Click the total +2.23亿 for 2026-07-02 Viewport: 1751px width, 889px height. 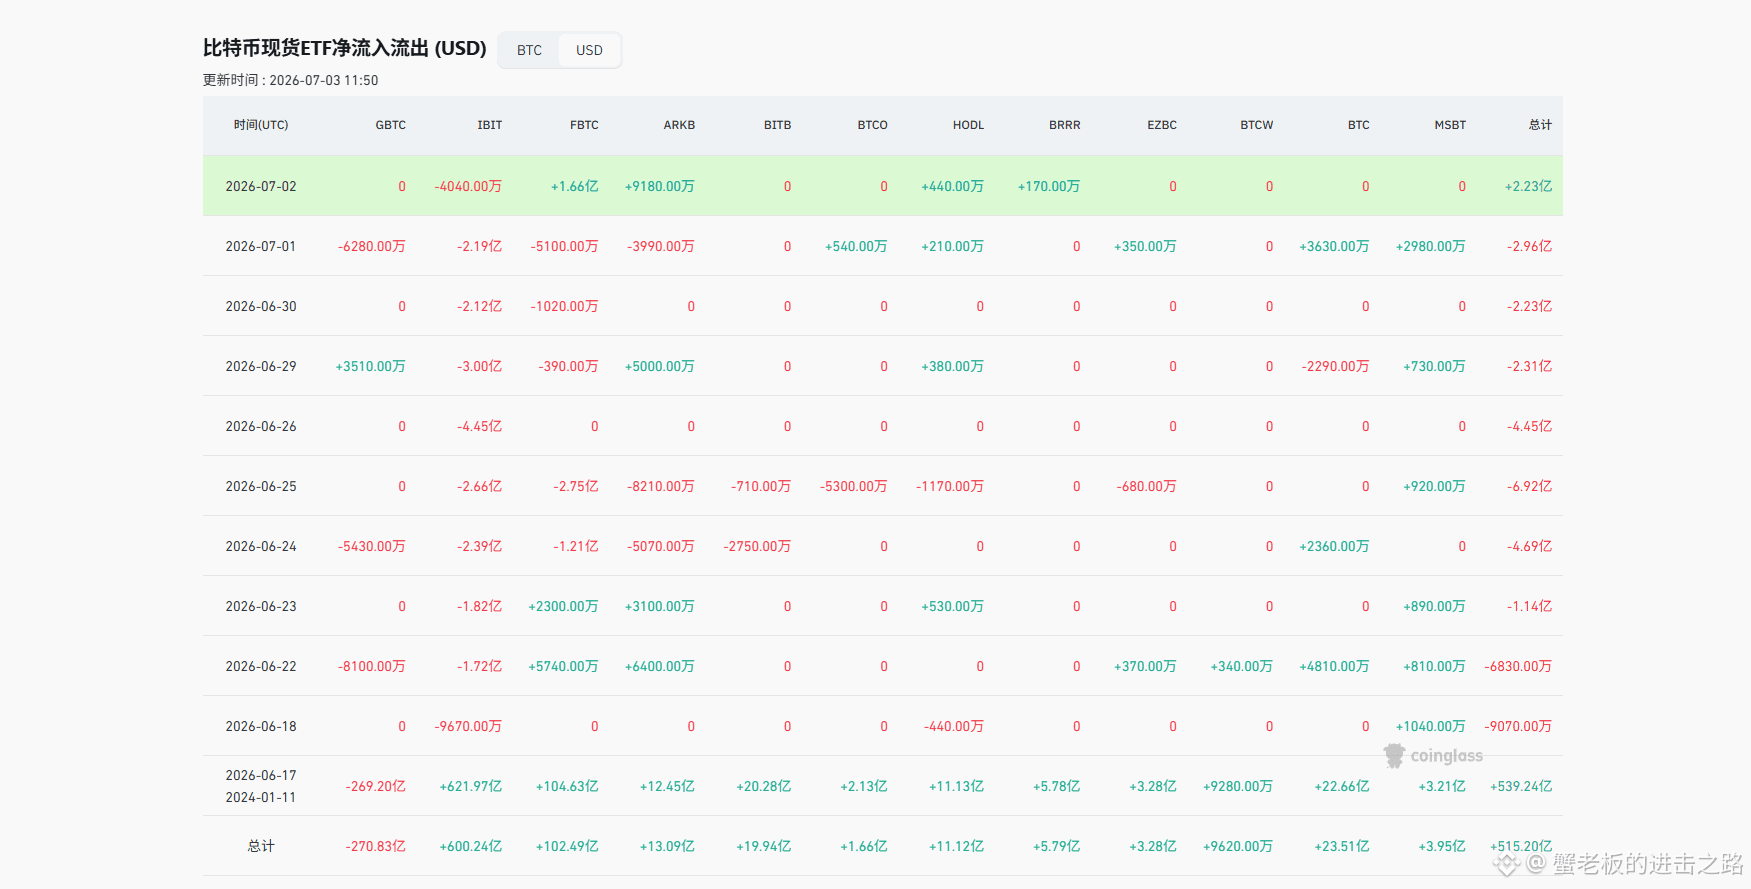(1528, 186)
